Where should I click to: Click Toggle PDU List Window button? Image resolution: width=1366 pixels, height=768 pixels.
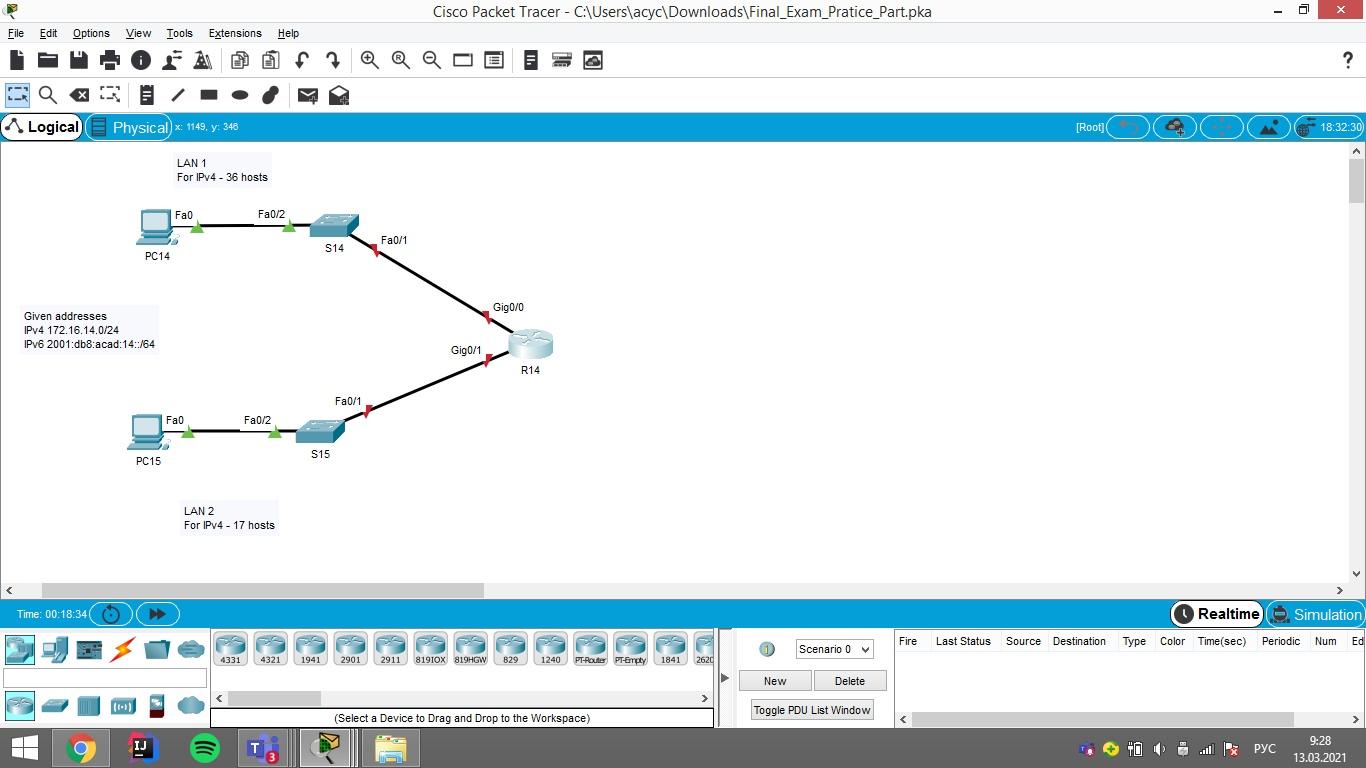pyautogui.click(x=812, y=710)
